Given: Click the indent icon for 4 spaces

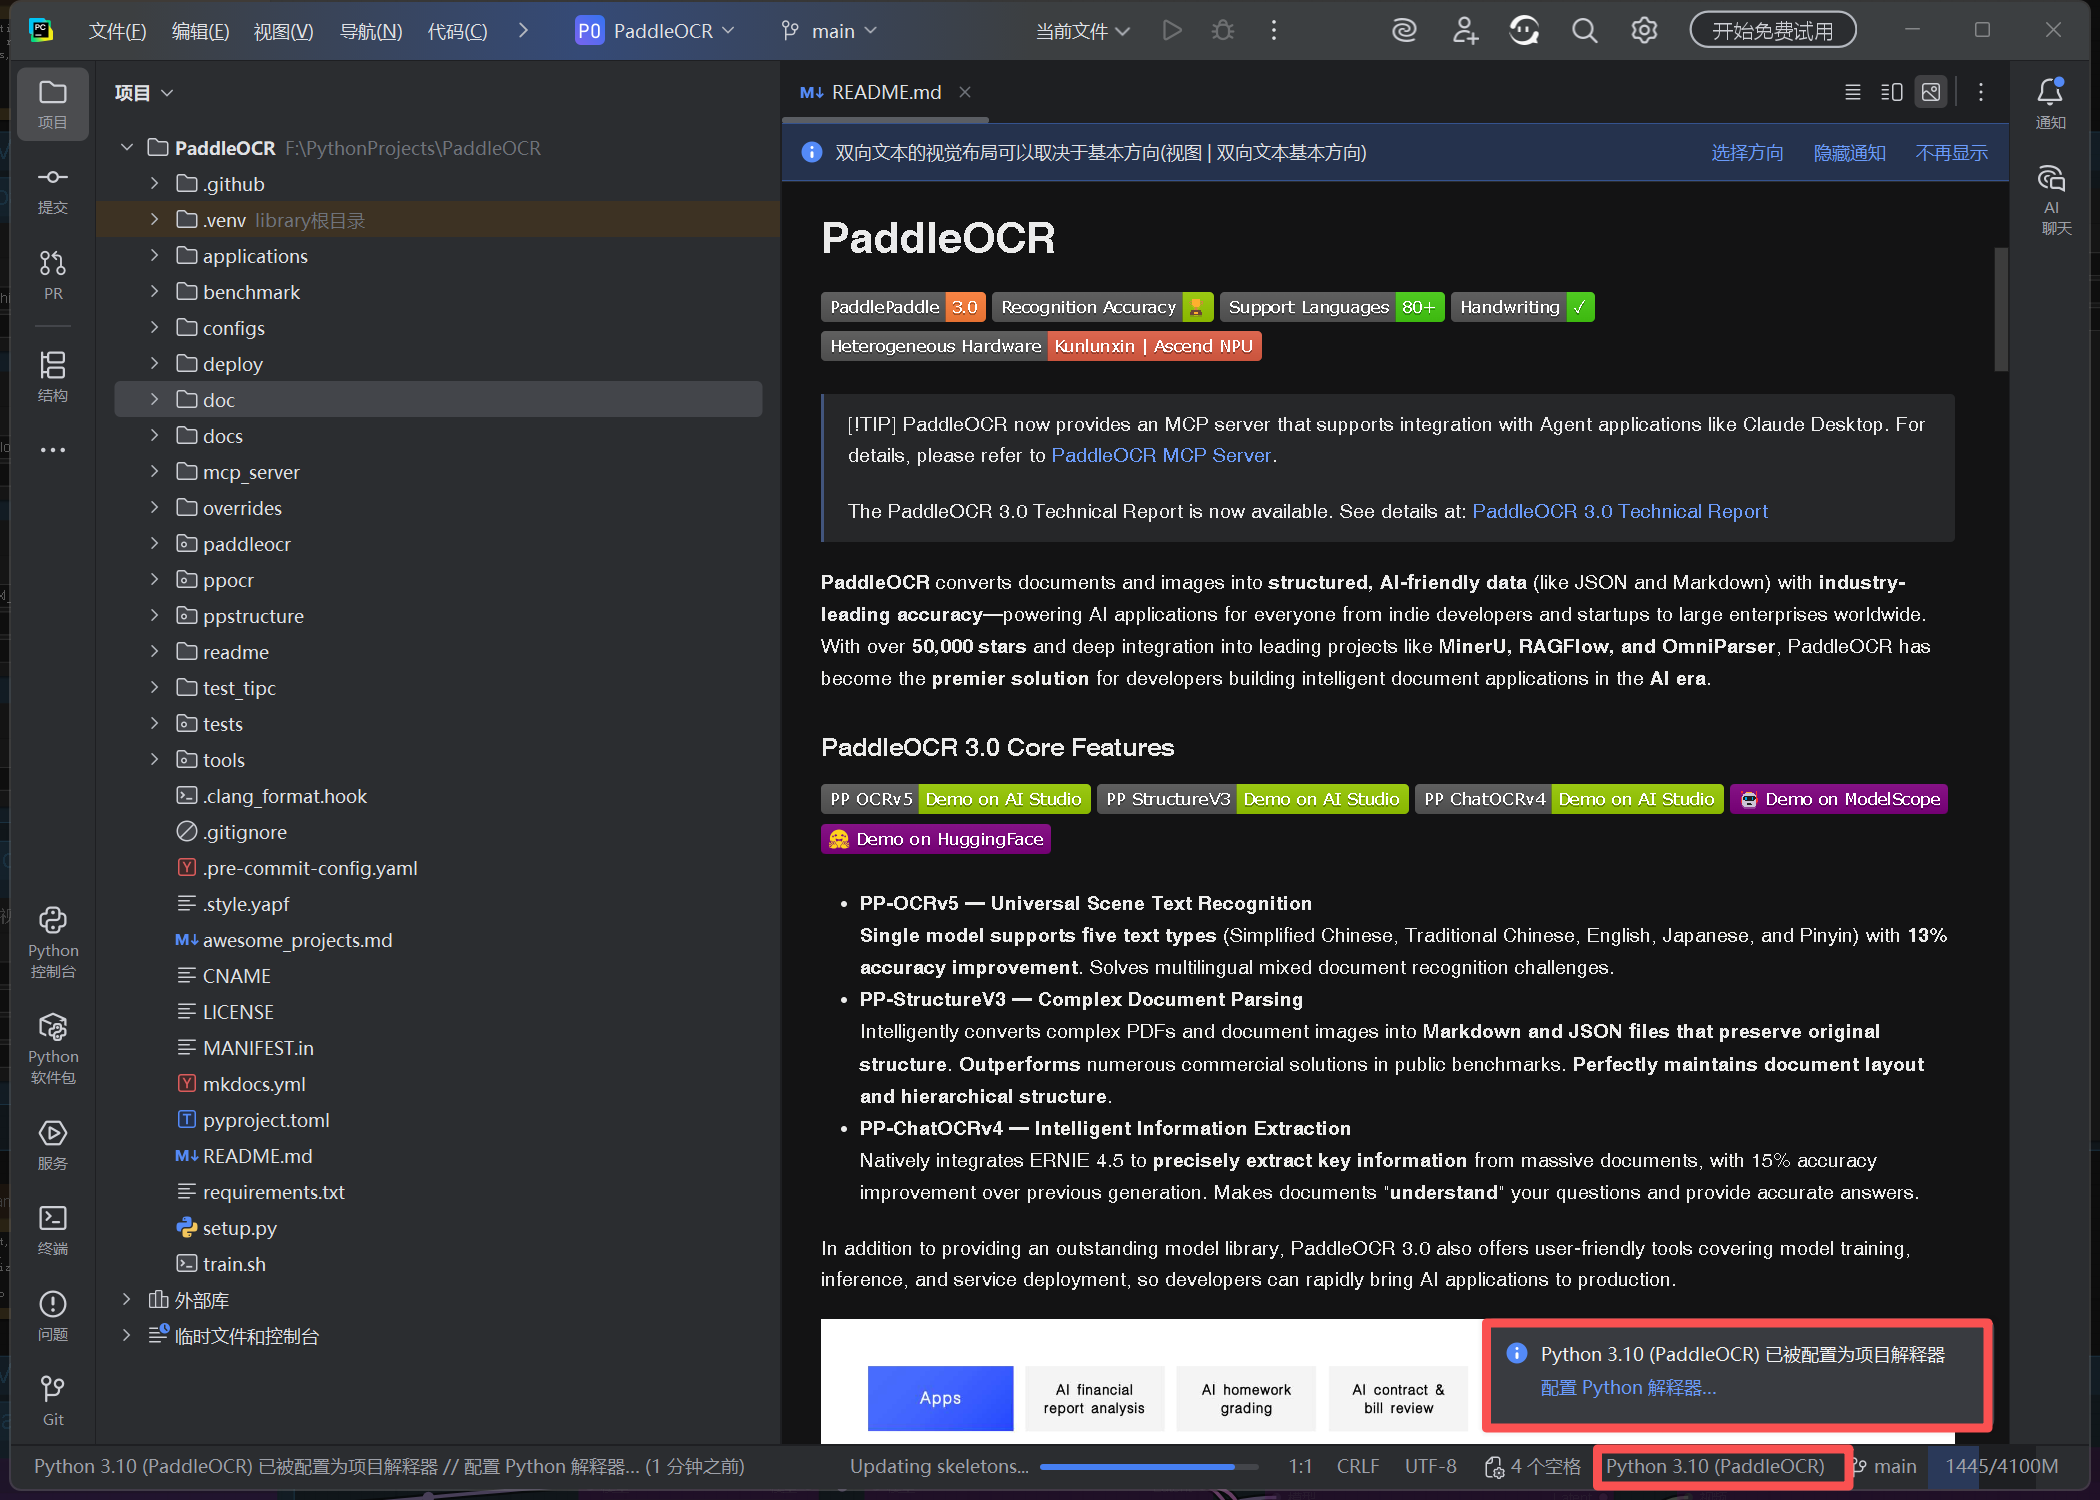Looking at the screenshot, I should [1494, 1466].
